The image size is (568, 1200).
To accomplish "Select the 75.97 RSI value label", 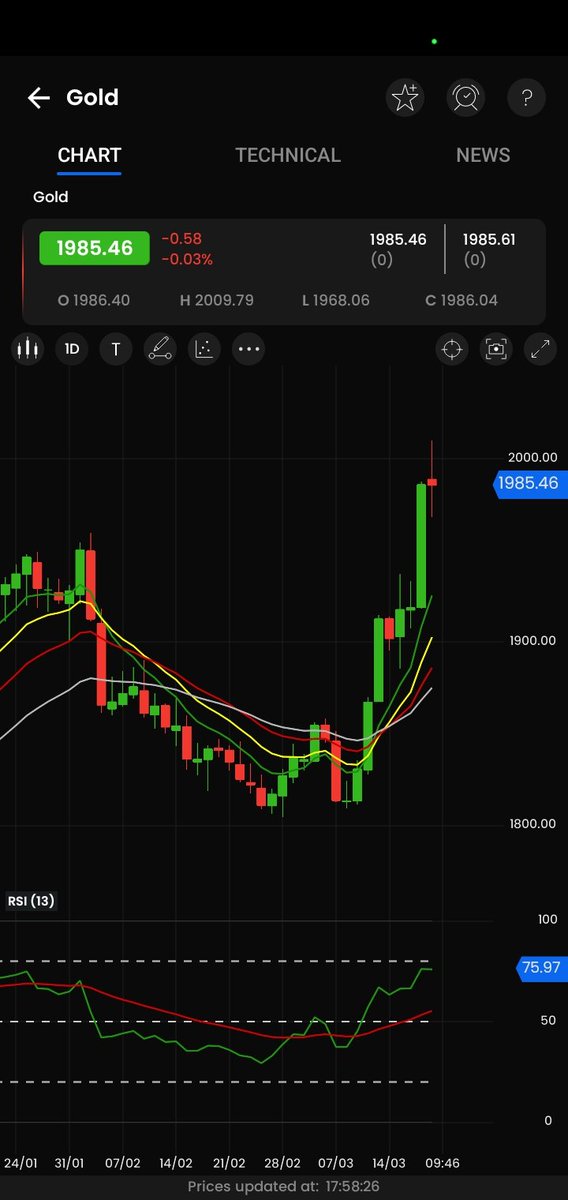I will [x=541, y=967].
